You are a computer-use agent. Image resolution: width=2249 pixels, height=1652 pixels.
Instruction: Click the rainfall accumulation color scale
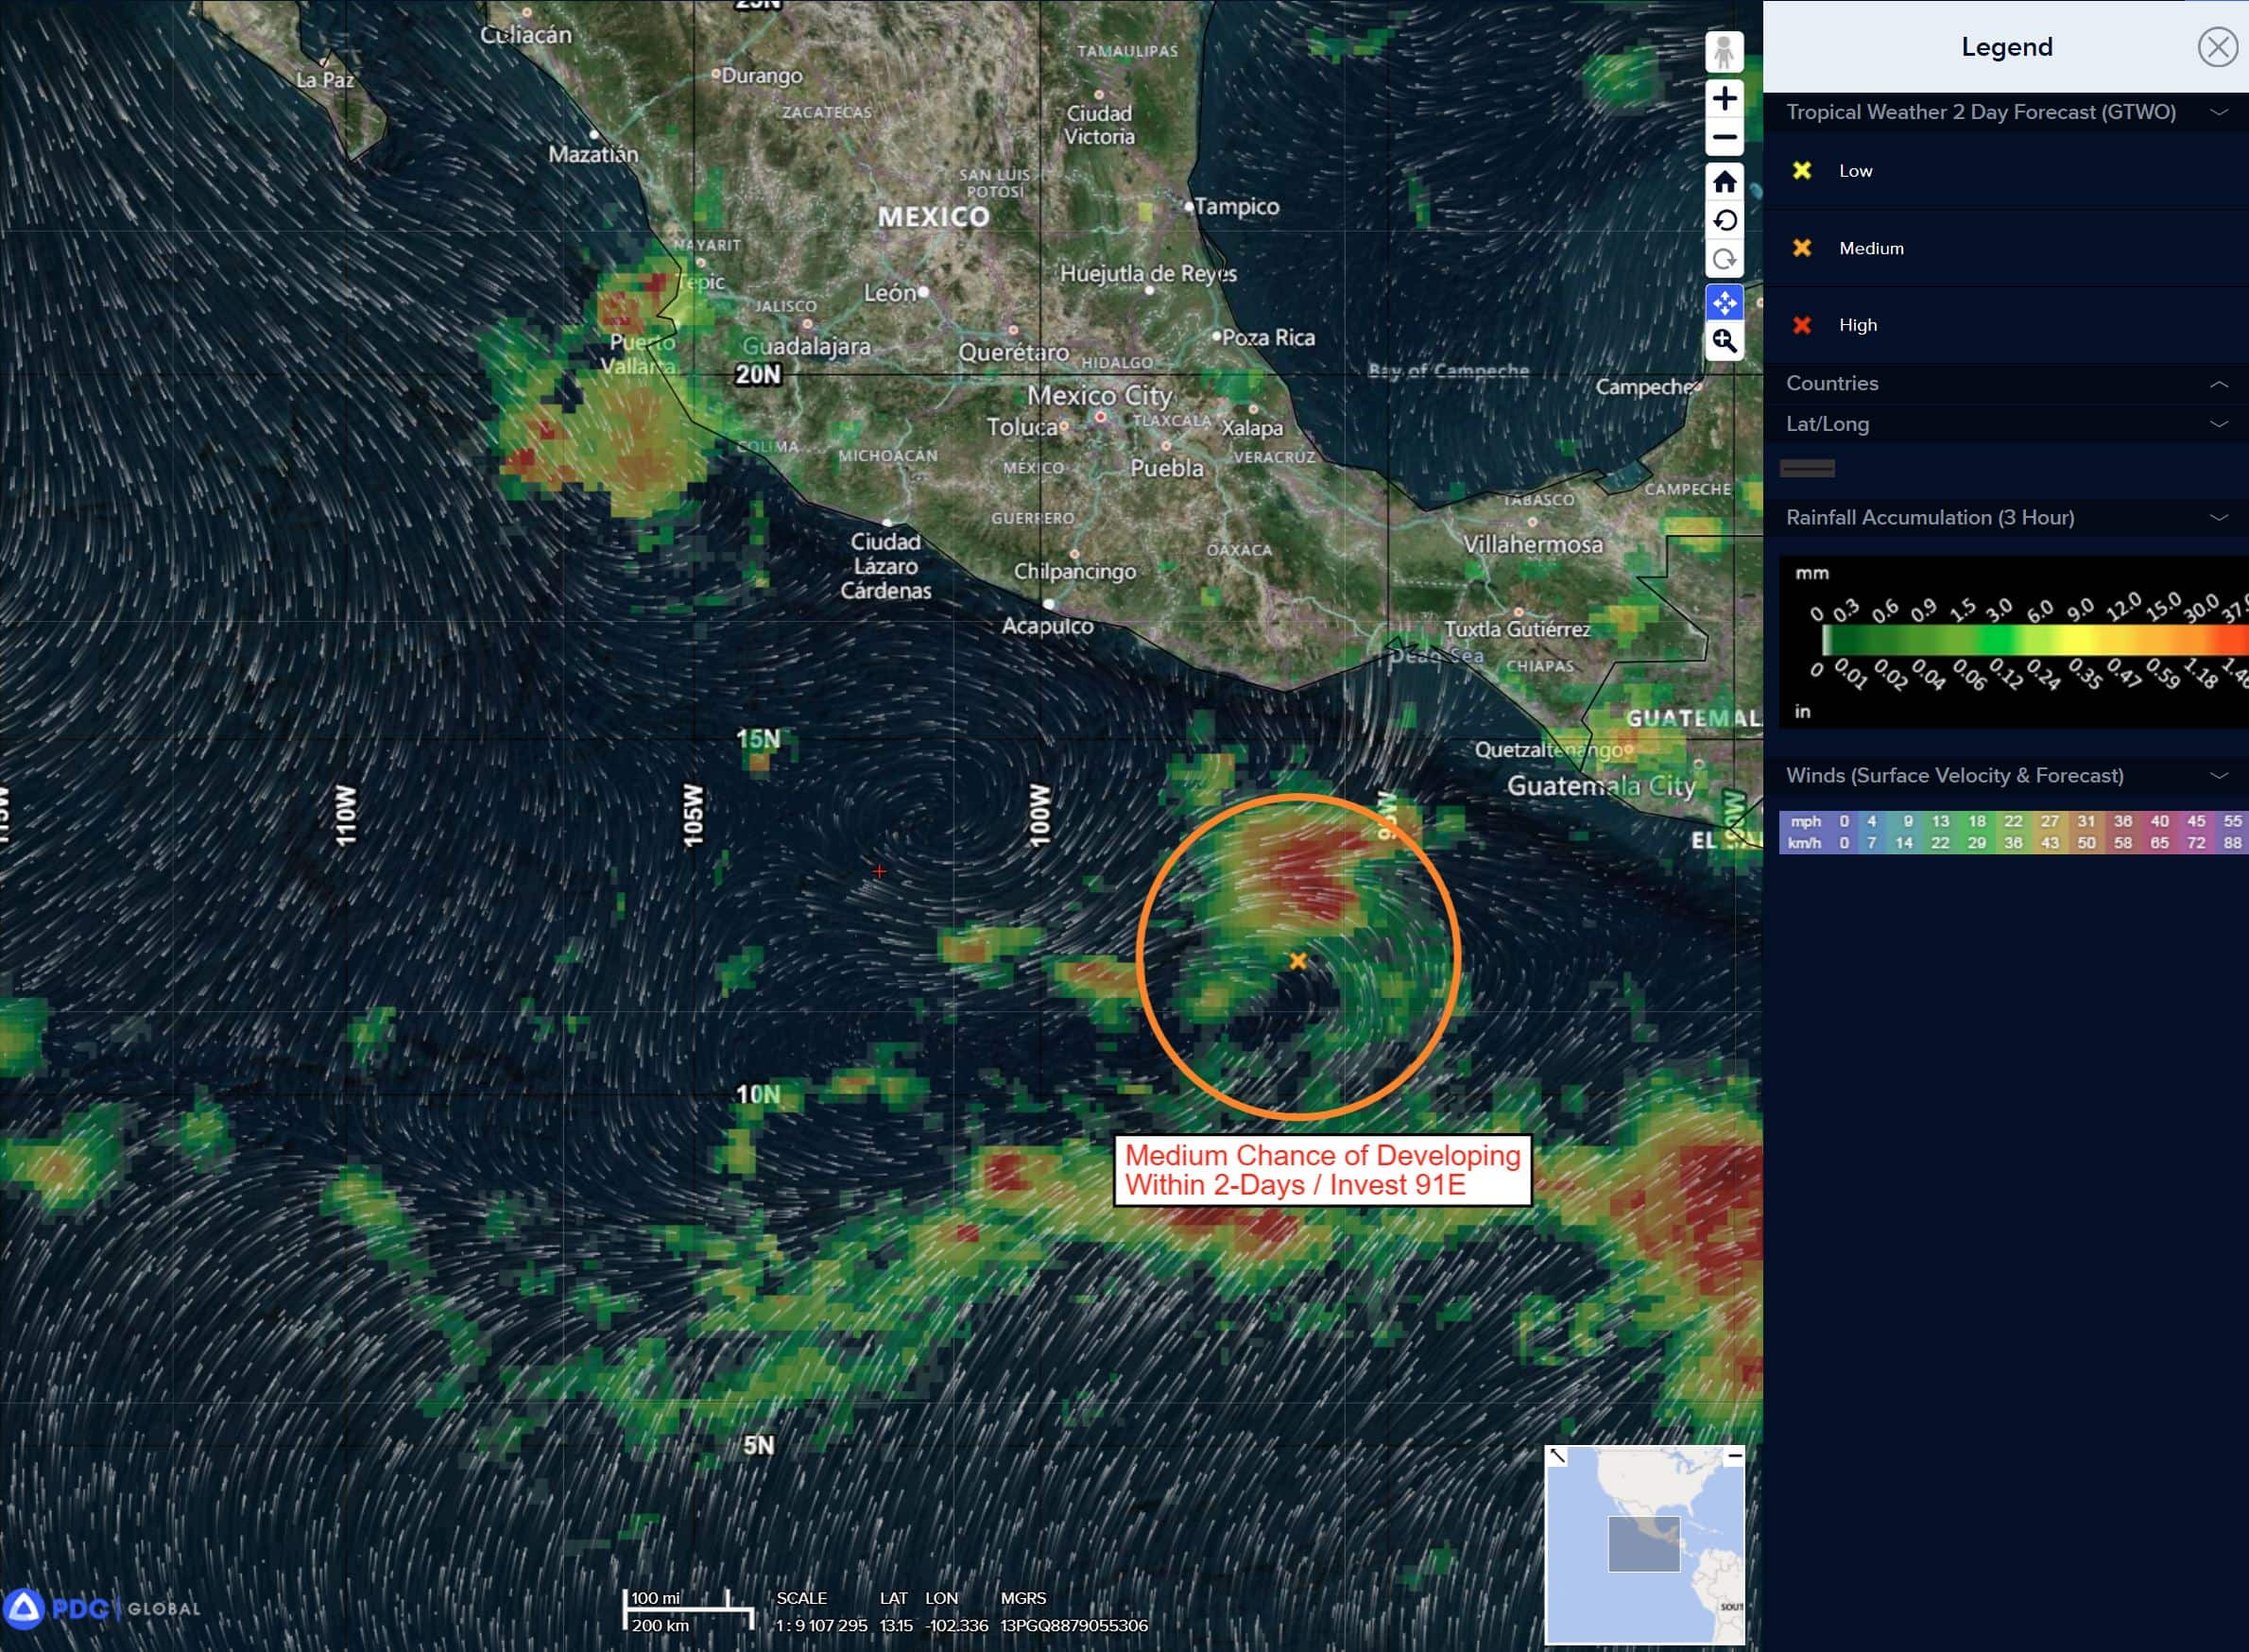tap(2030, 640)
